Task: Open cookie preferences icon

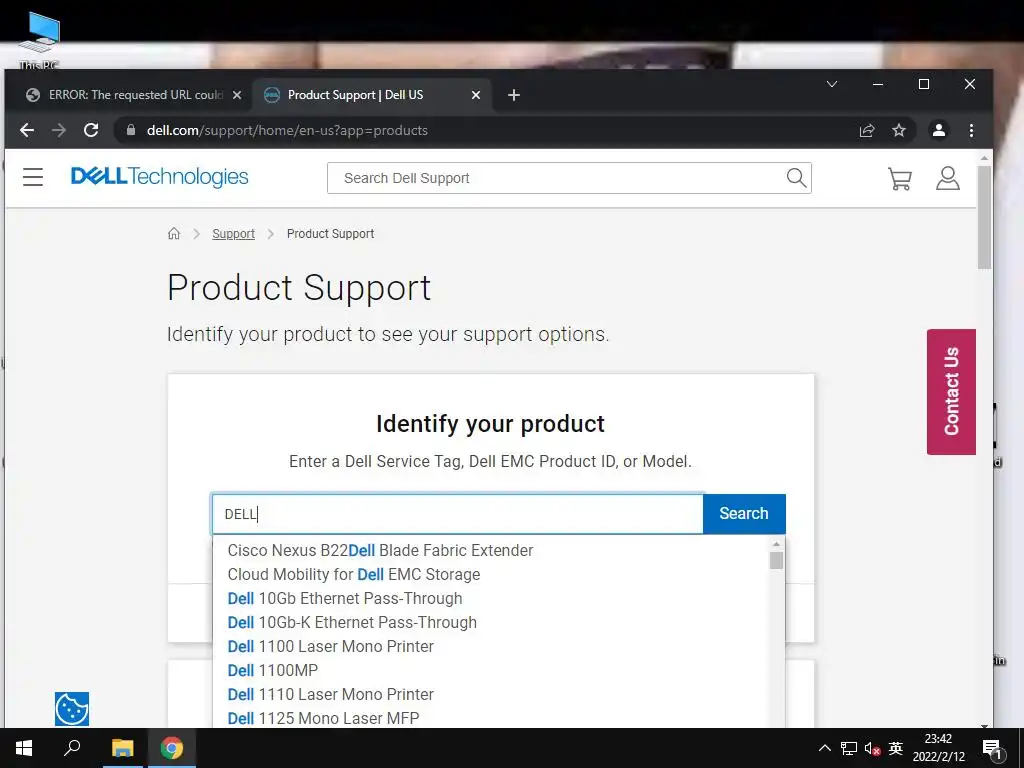Action: pos(72,709)
